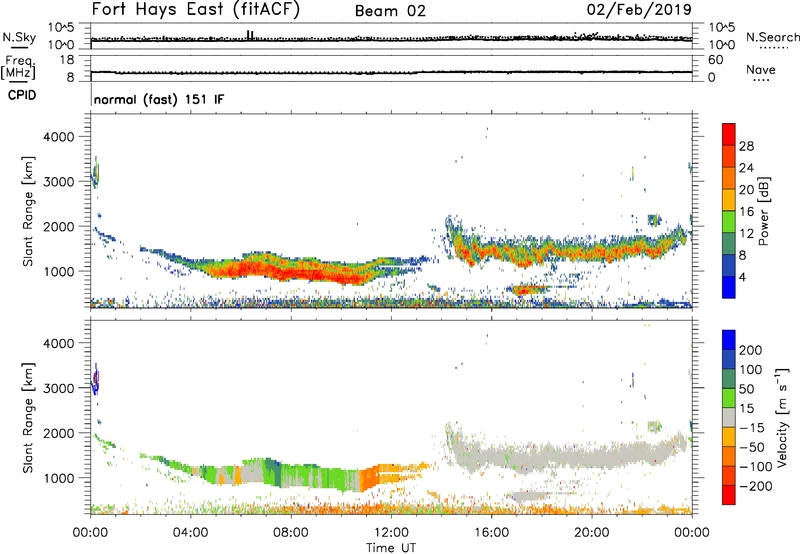Select the red top segment of Power colorbar
Viewport: 800px width, 554px height.
tap(729, 134)
